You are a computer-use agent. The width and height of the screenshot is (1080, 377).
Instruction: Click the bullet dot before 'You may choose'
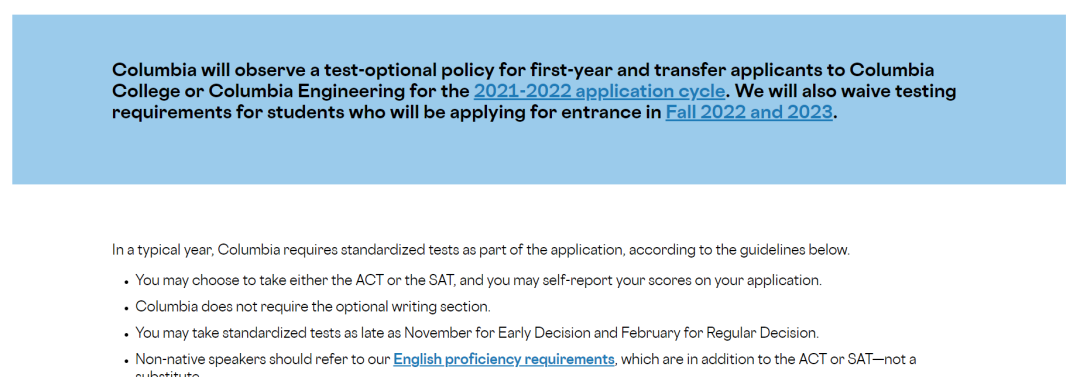click(127, 283)
